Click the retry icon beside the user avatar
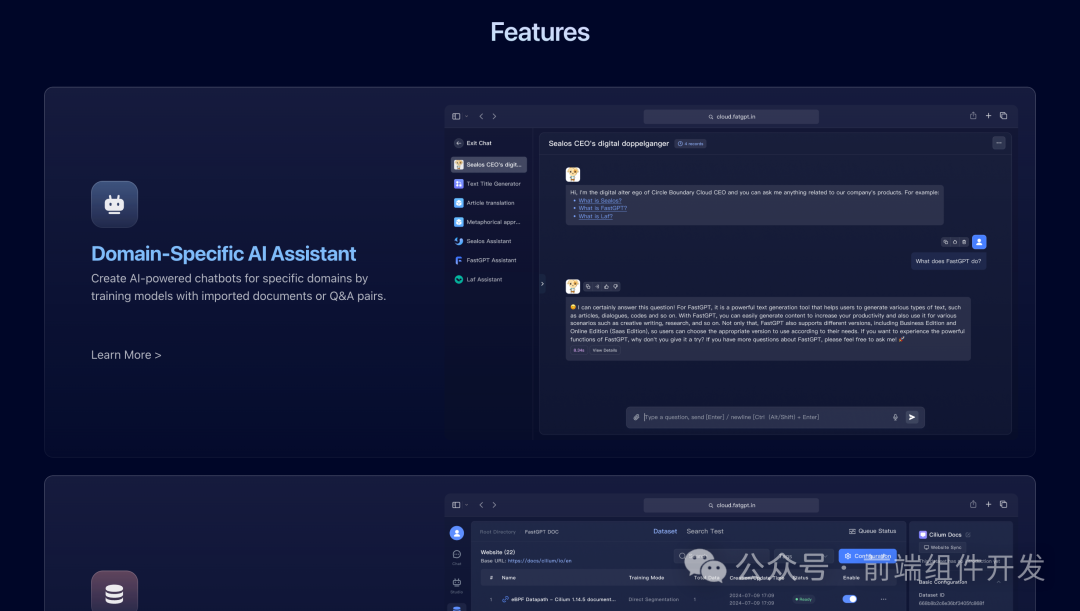This screenshot has height=611, width=1080. click(x=955, y=242)
